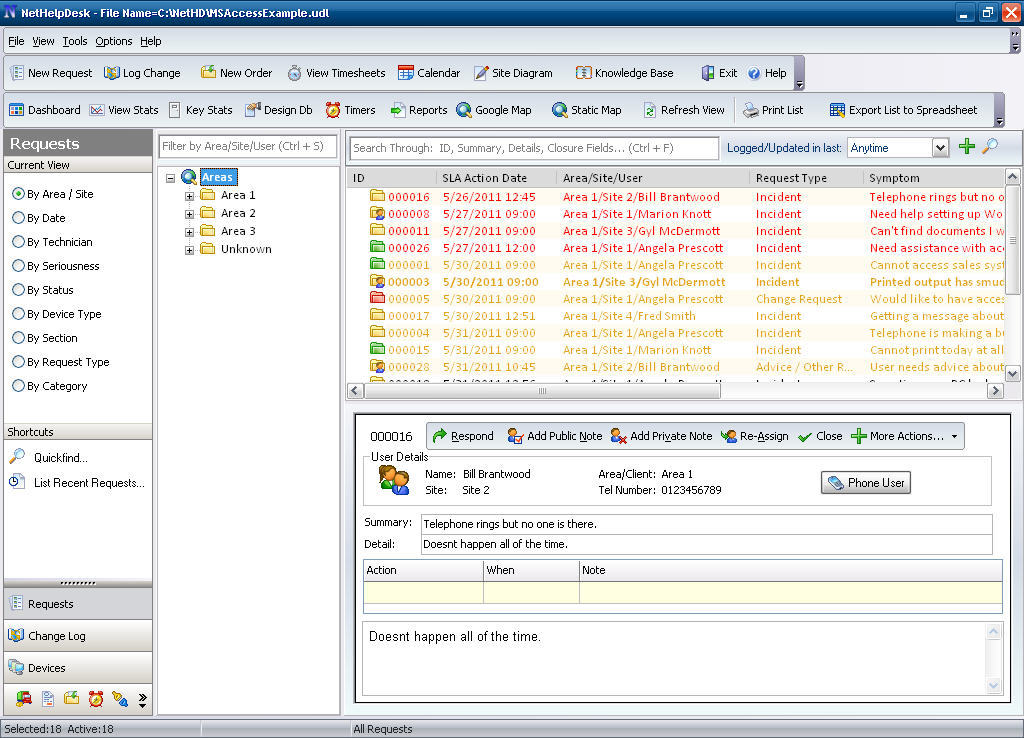Select the By Device Type view
Screen dimensions: 1024x738
(x=57, y=314)
